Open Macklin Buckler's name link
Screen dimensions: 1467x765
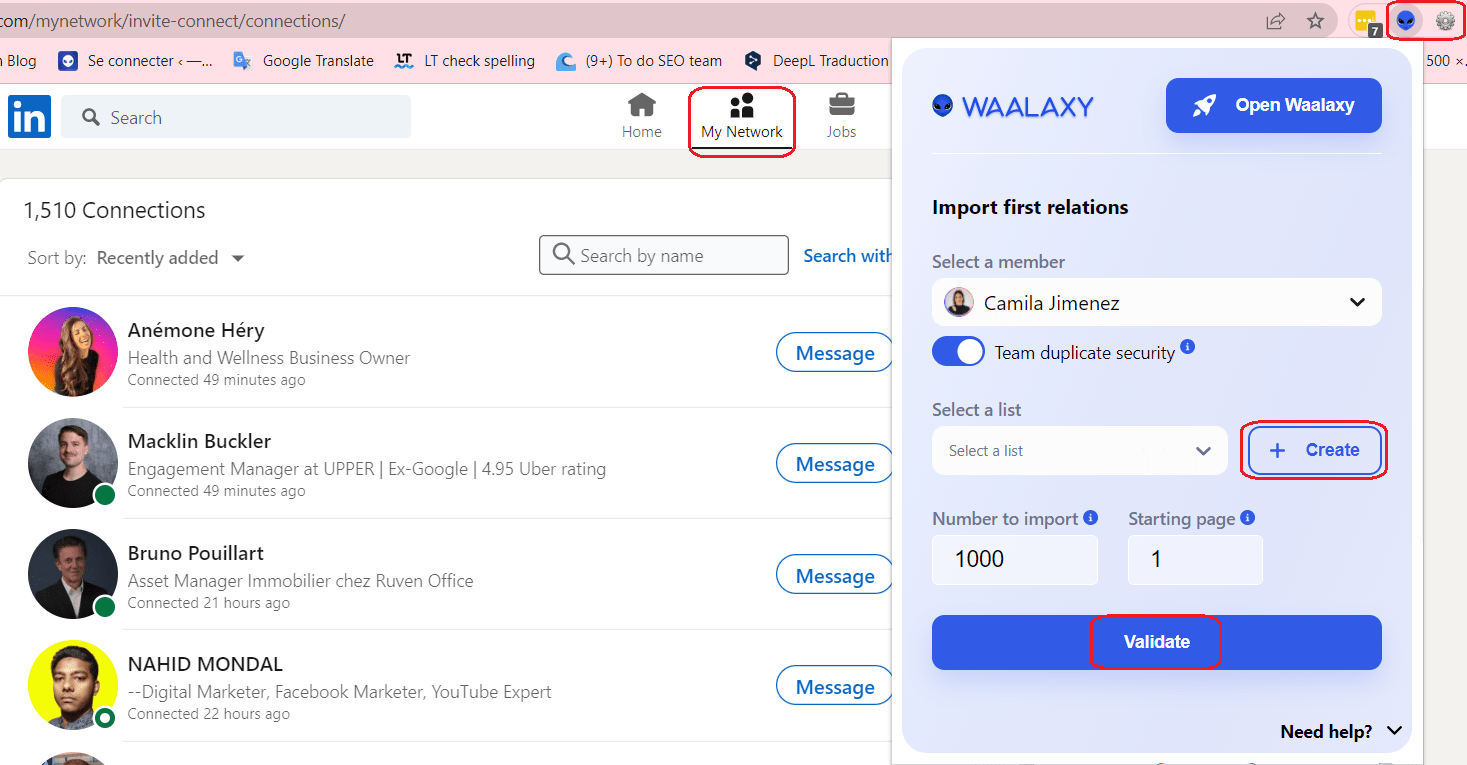199,441
